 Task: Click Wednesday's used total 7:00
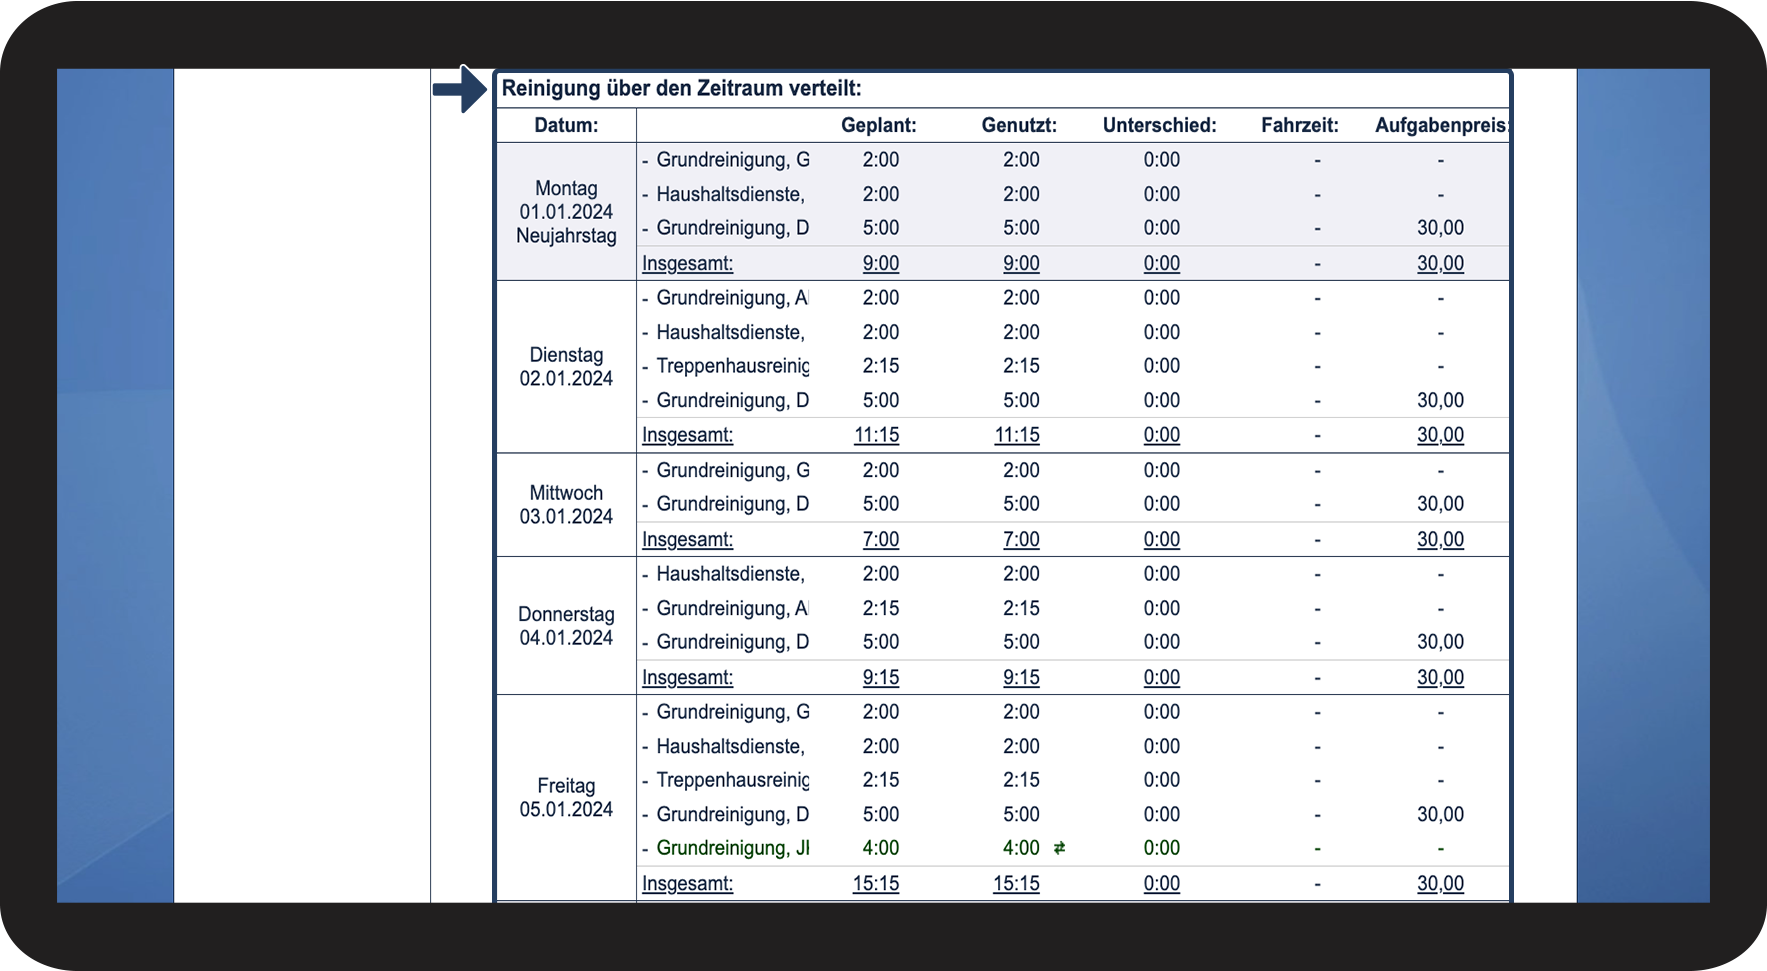[x=1021, y=540]
